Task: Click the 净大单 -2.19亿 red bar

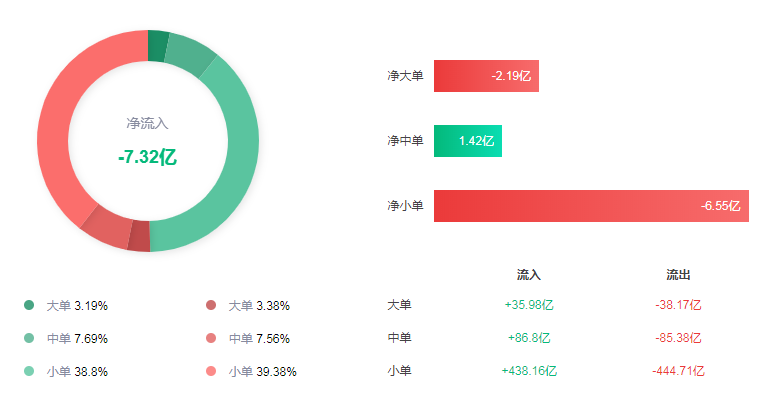Action: [486, 76]
